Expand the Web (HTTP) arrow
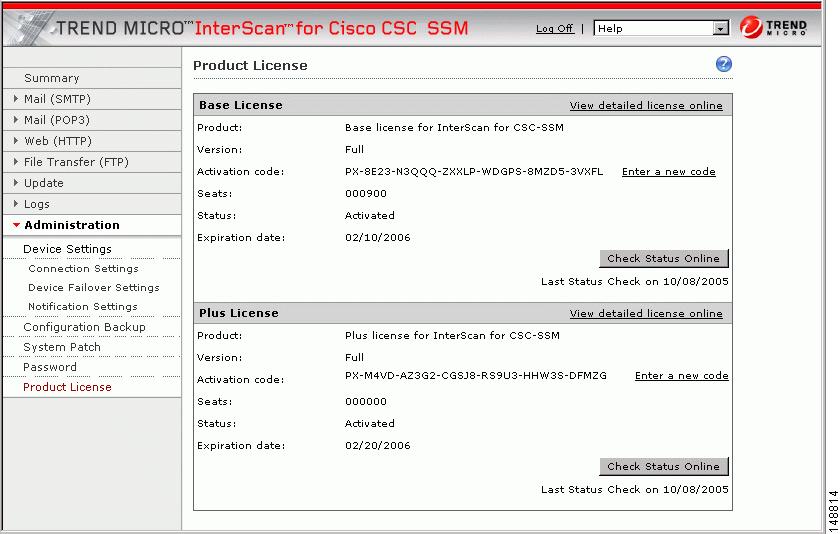The height and width of the screenshot is (534, 840). [x=16, y=140]
